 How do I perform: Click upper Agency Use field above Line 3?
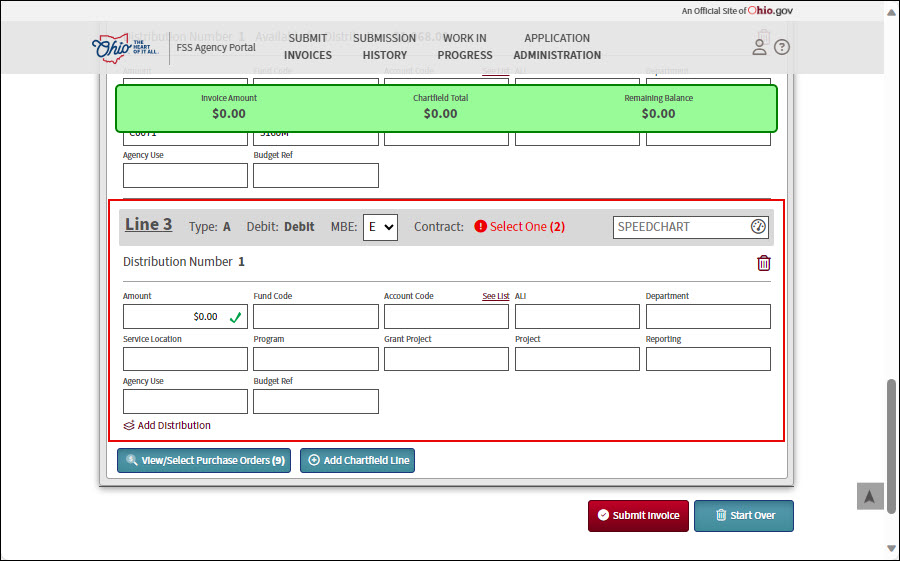pos(185,176)
